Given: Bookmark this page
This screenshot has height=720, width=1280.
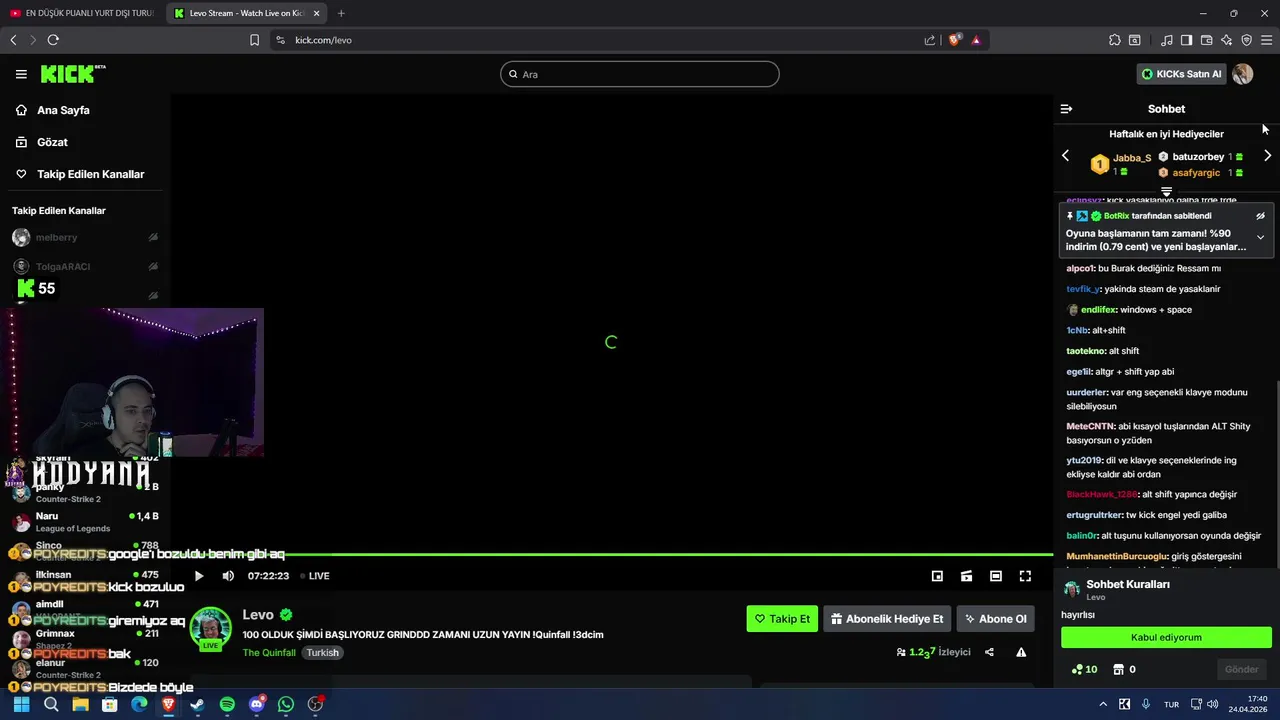Looking at the screenshot, I should [x=254, y=40].
